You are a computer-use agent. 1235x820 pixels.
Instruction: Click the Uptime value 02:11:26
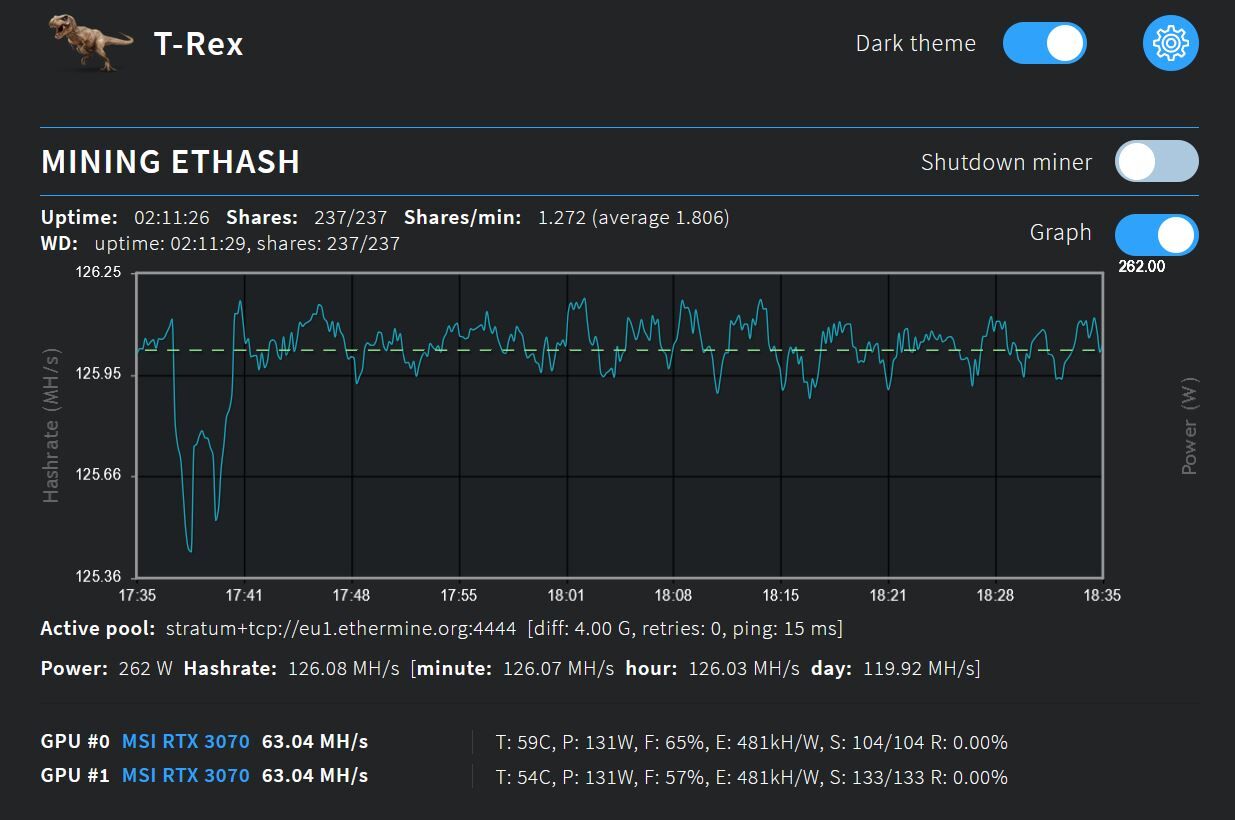click(172, 218)
